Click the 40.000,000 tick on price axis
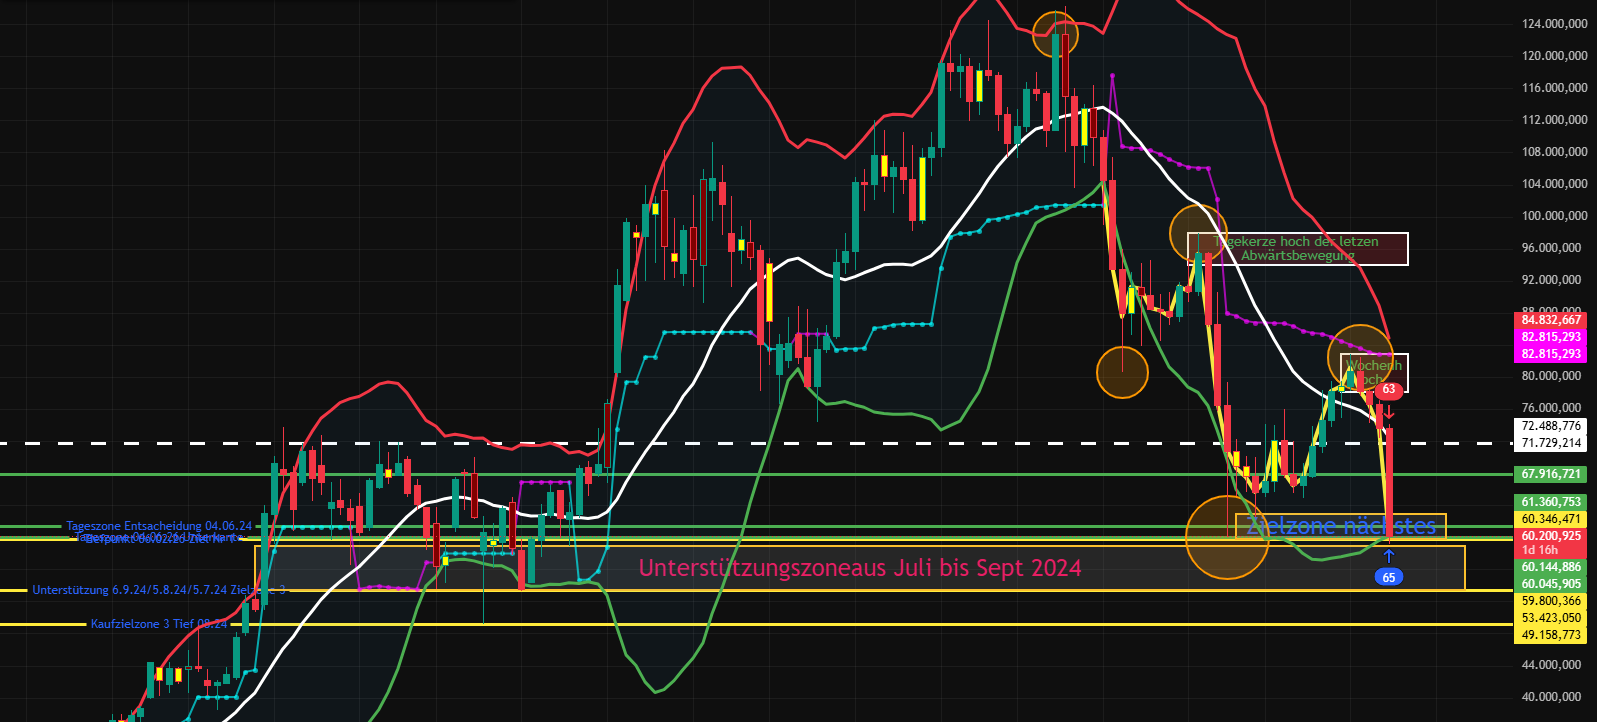This screenshot has height=722, width=1597. (x=1551, y=697)
